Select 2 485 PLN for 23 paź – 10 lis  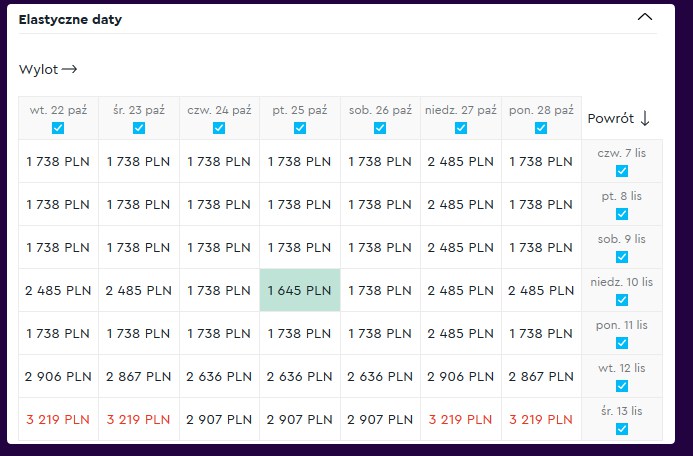click(139, 290)
